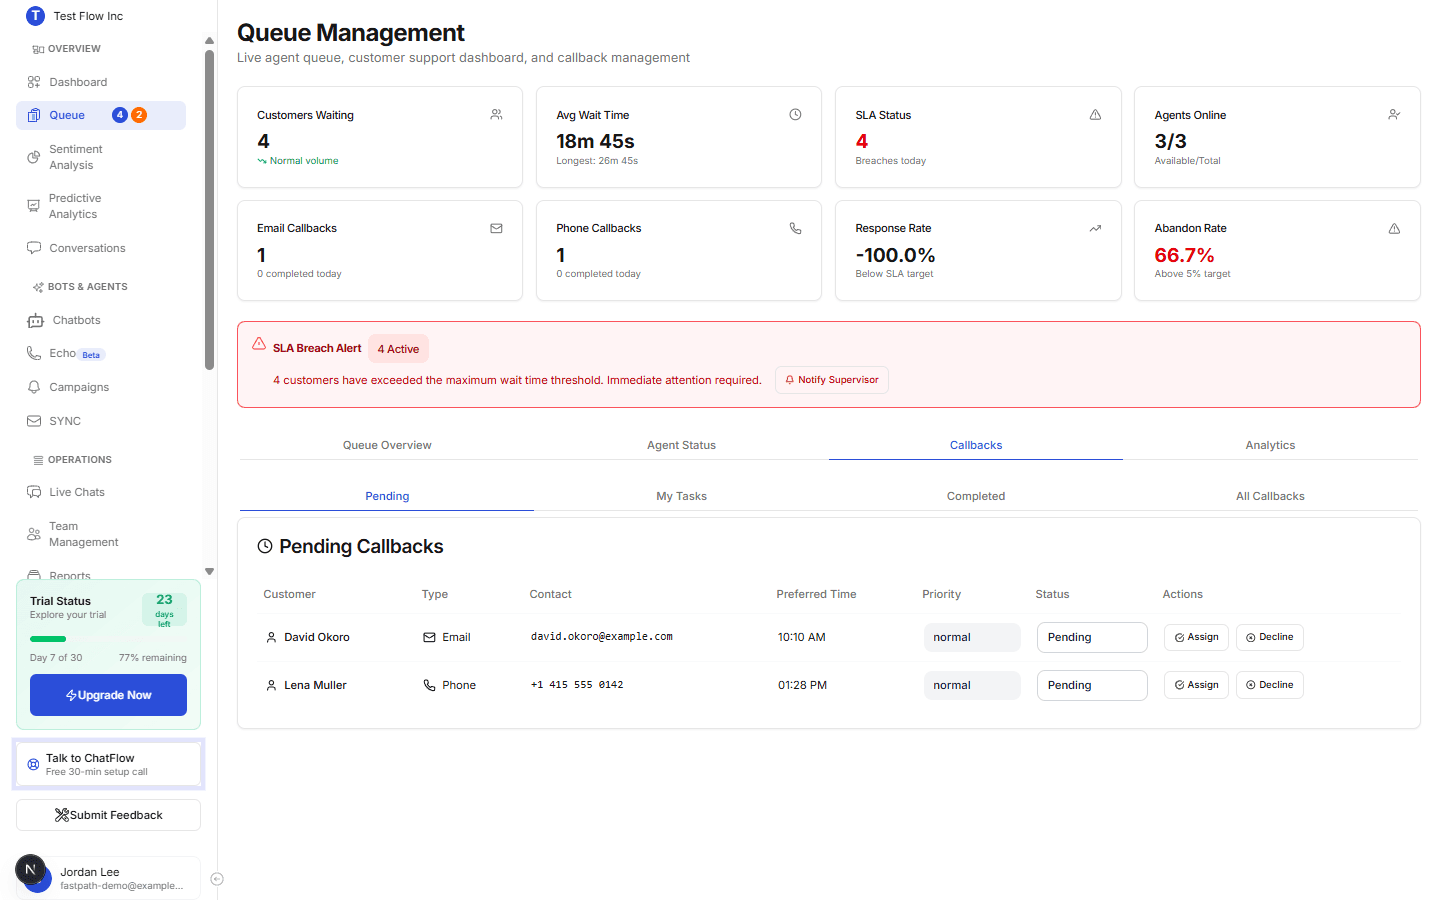The height and width of the screenshot is (900, 1440).
Task: Select the My Tasks sub-tab
Action: point(681,496)
